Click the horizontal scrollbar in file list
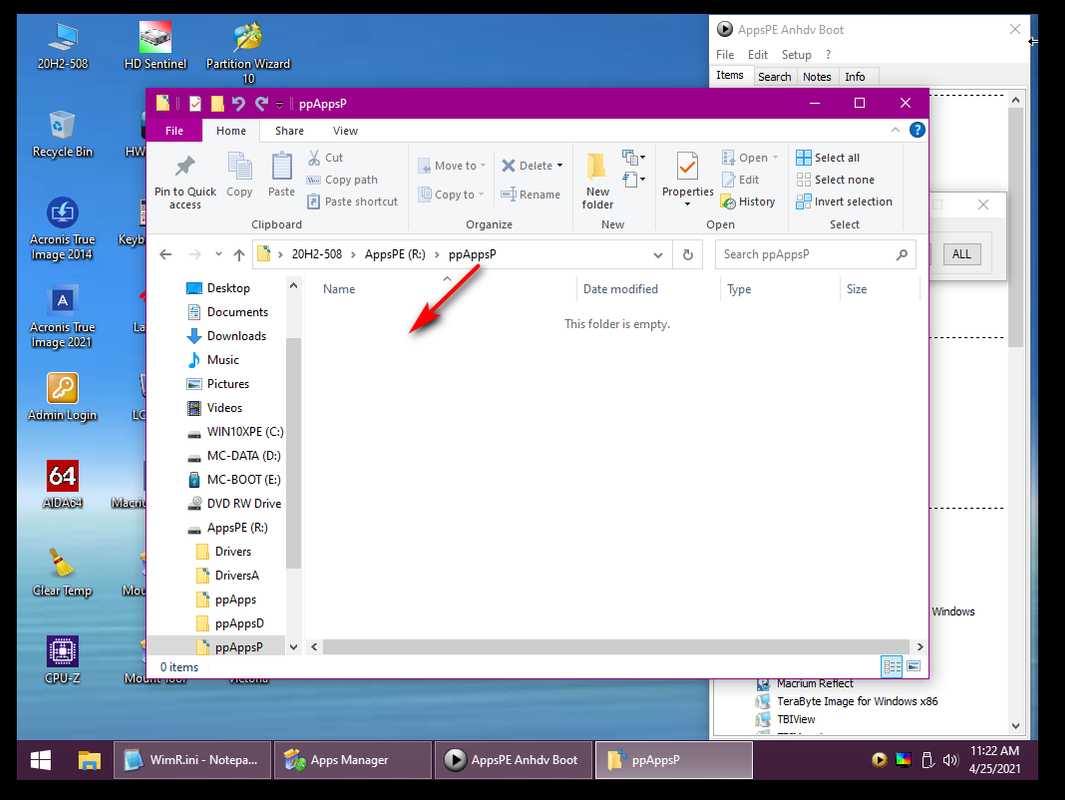The width and height of the screenshot is (1065, 800). tap(616, 647)
